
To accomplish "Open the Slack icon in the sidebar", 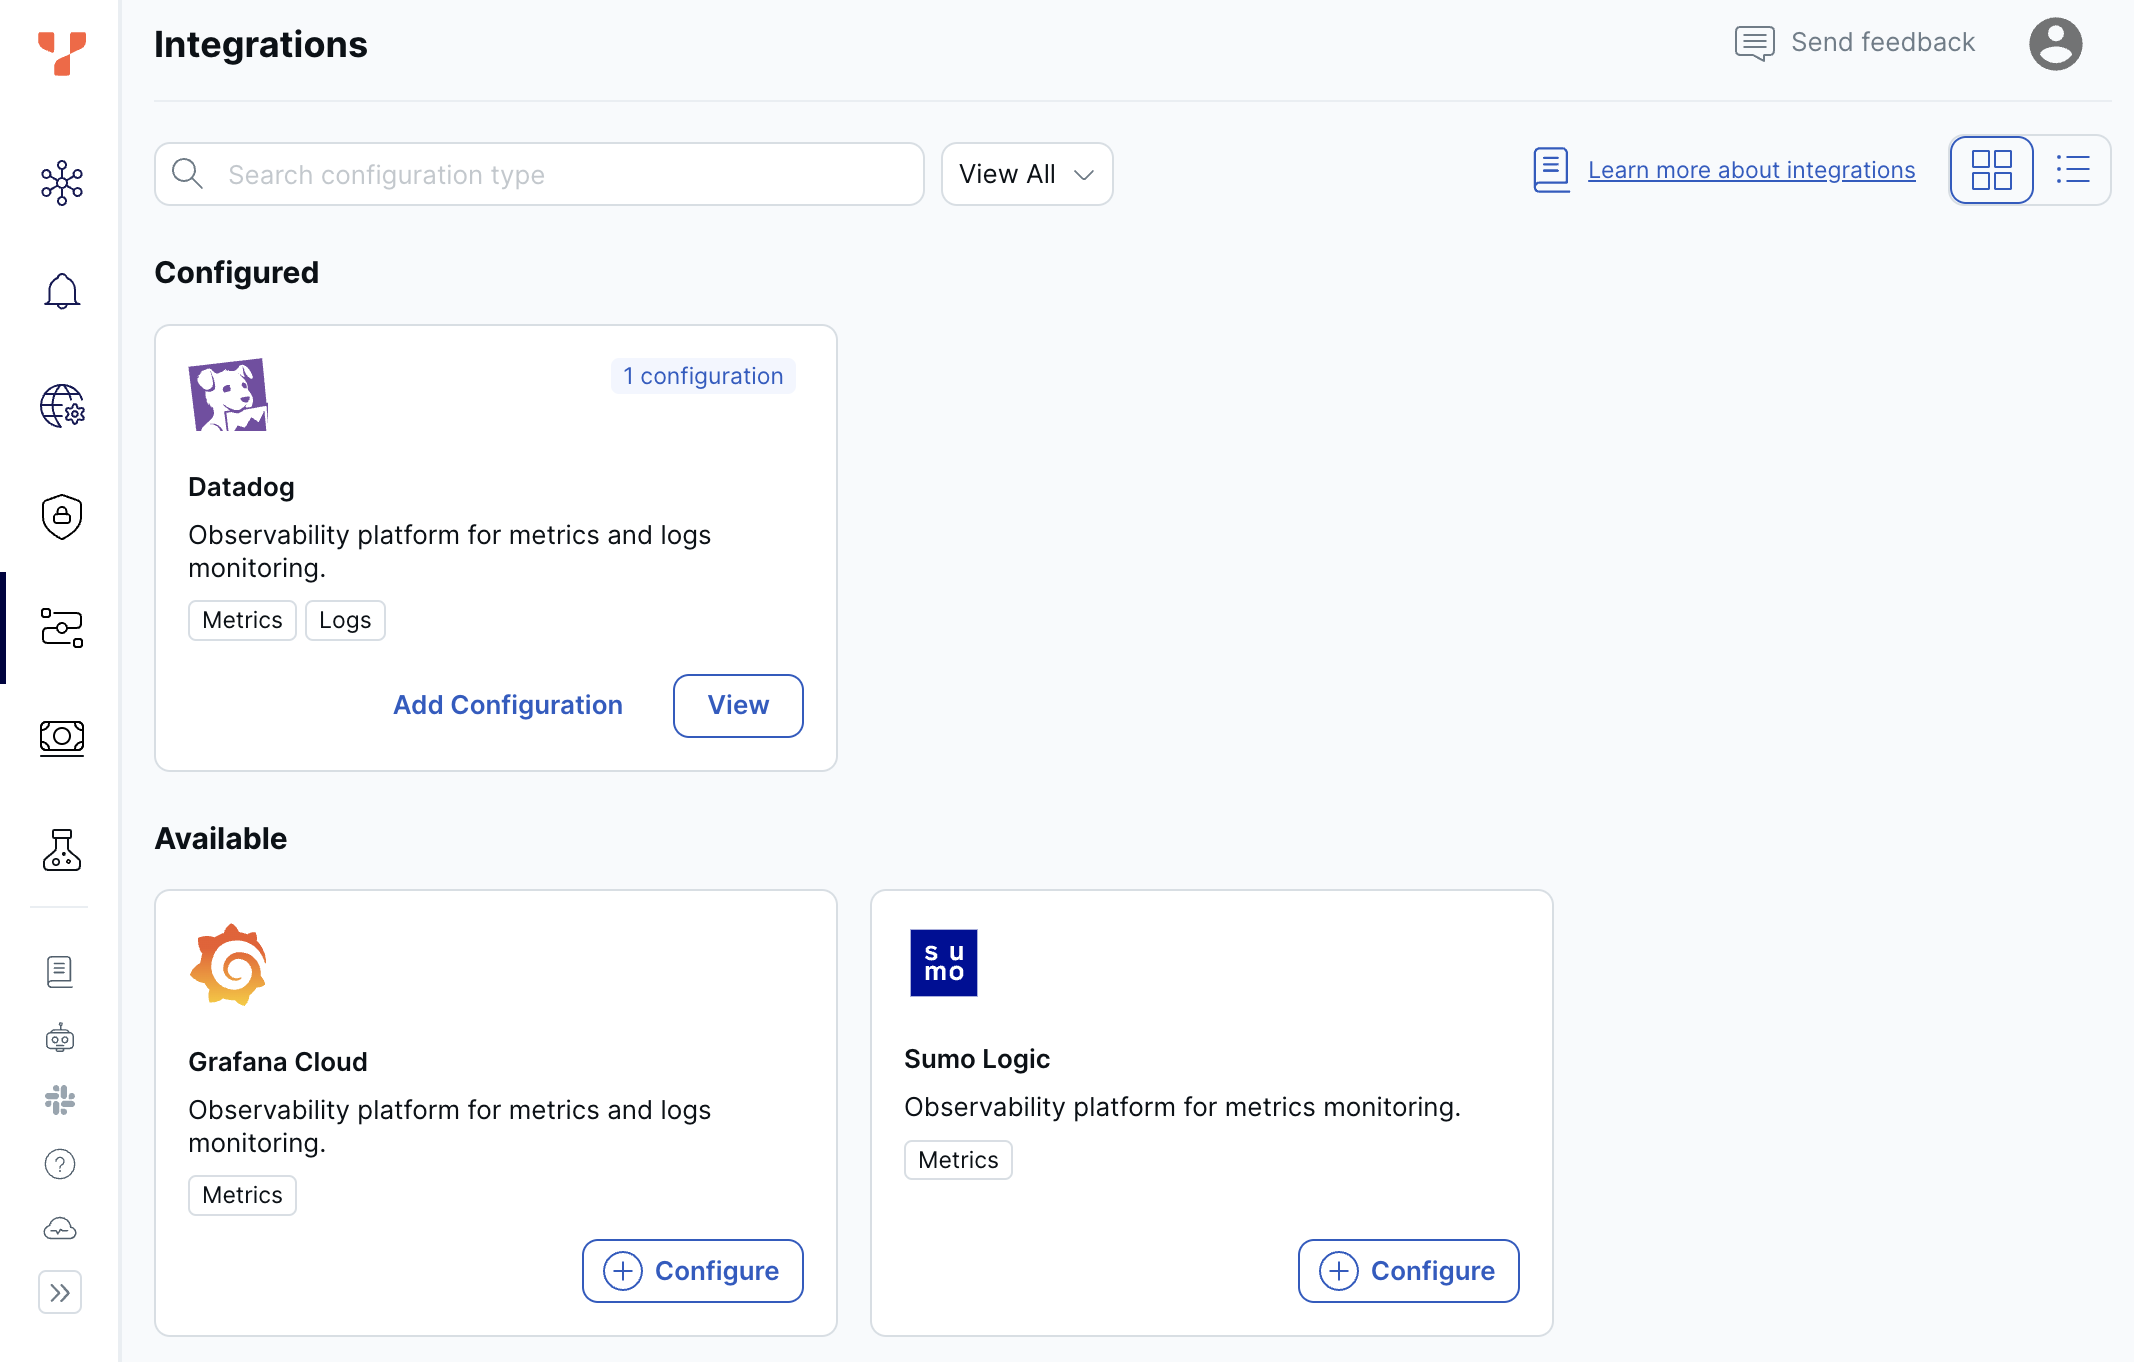I will [x=60, y=1100].
